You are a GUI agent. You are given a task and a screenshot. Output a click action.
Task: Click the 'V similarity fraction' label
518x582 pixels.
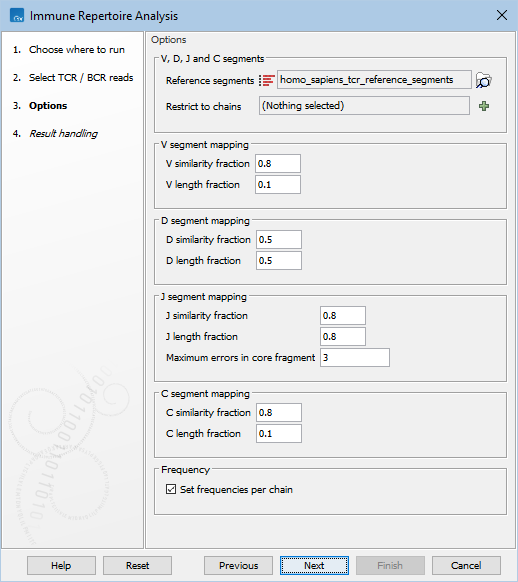pos(208,164)
